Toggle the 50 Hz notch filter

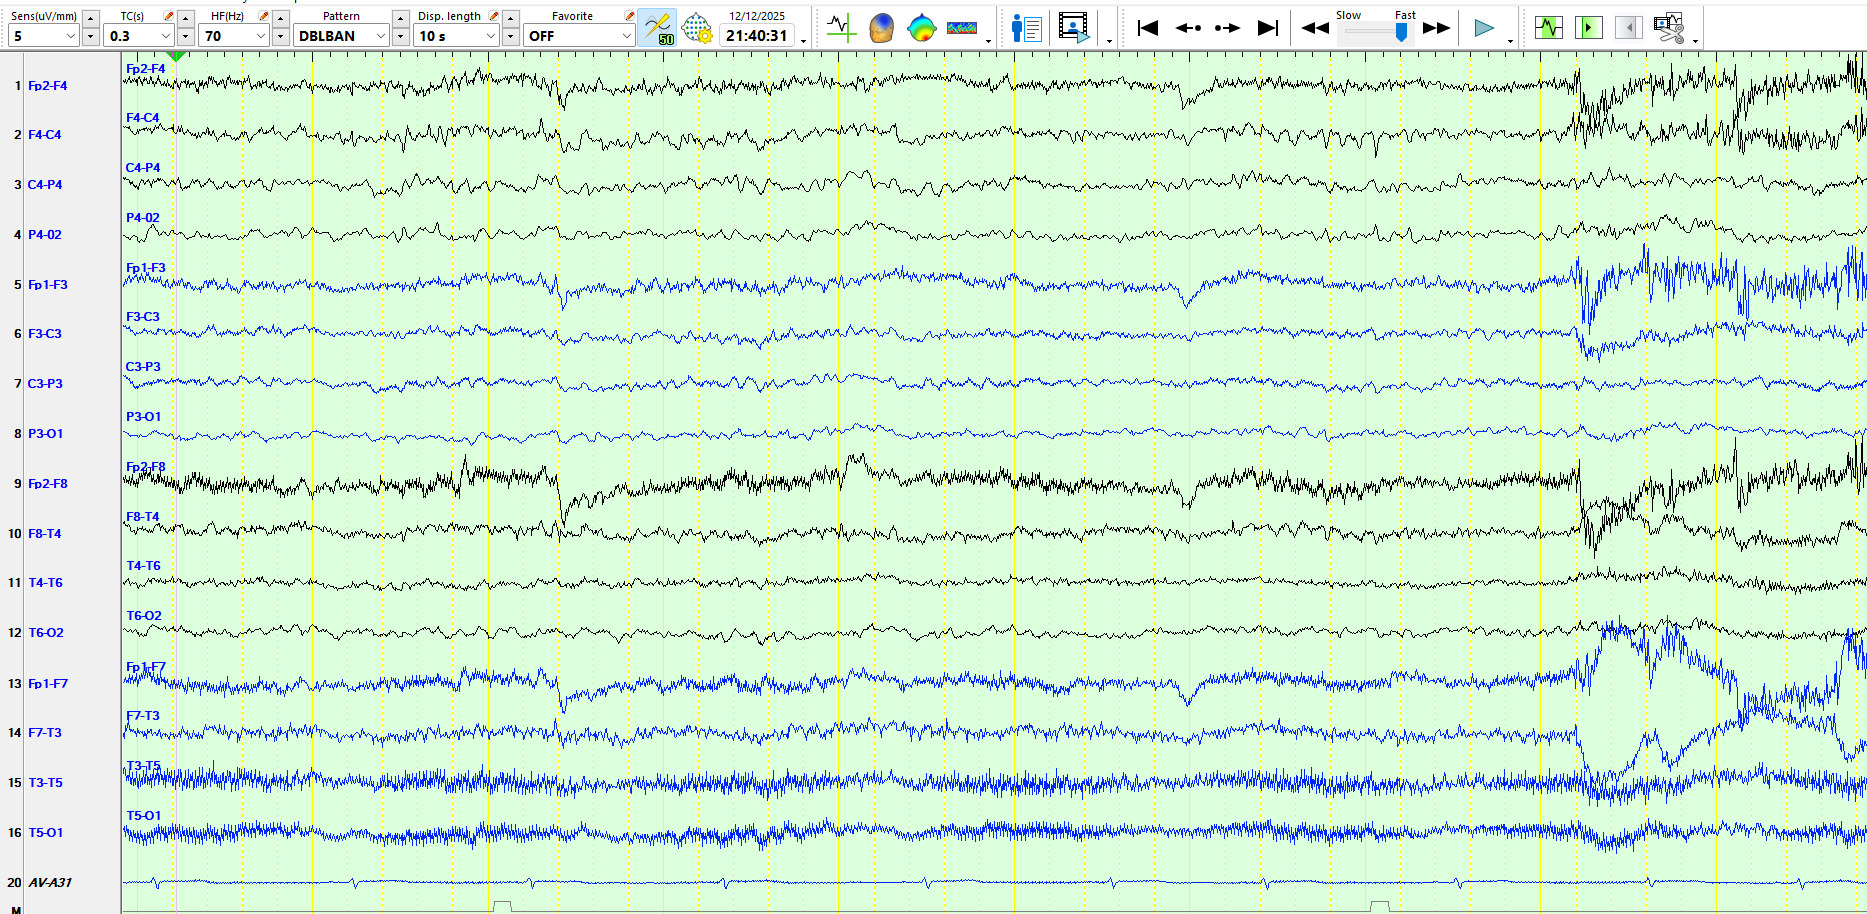657,28
